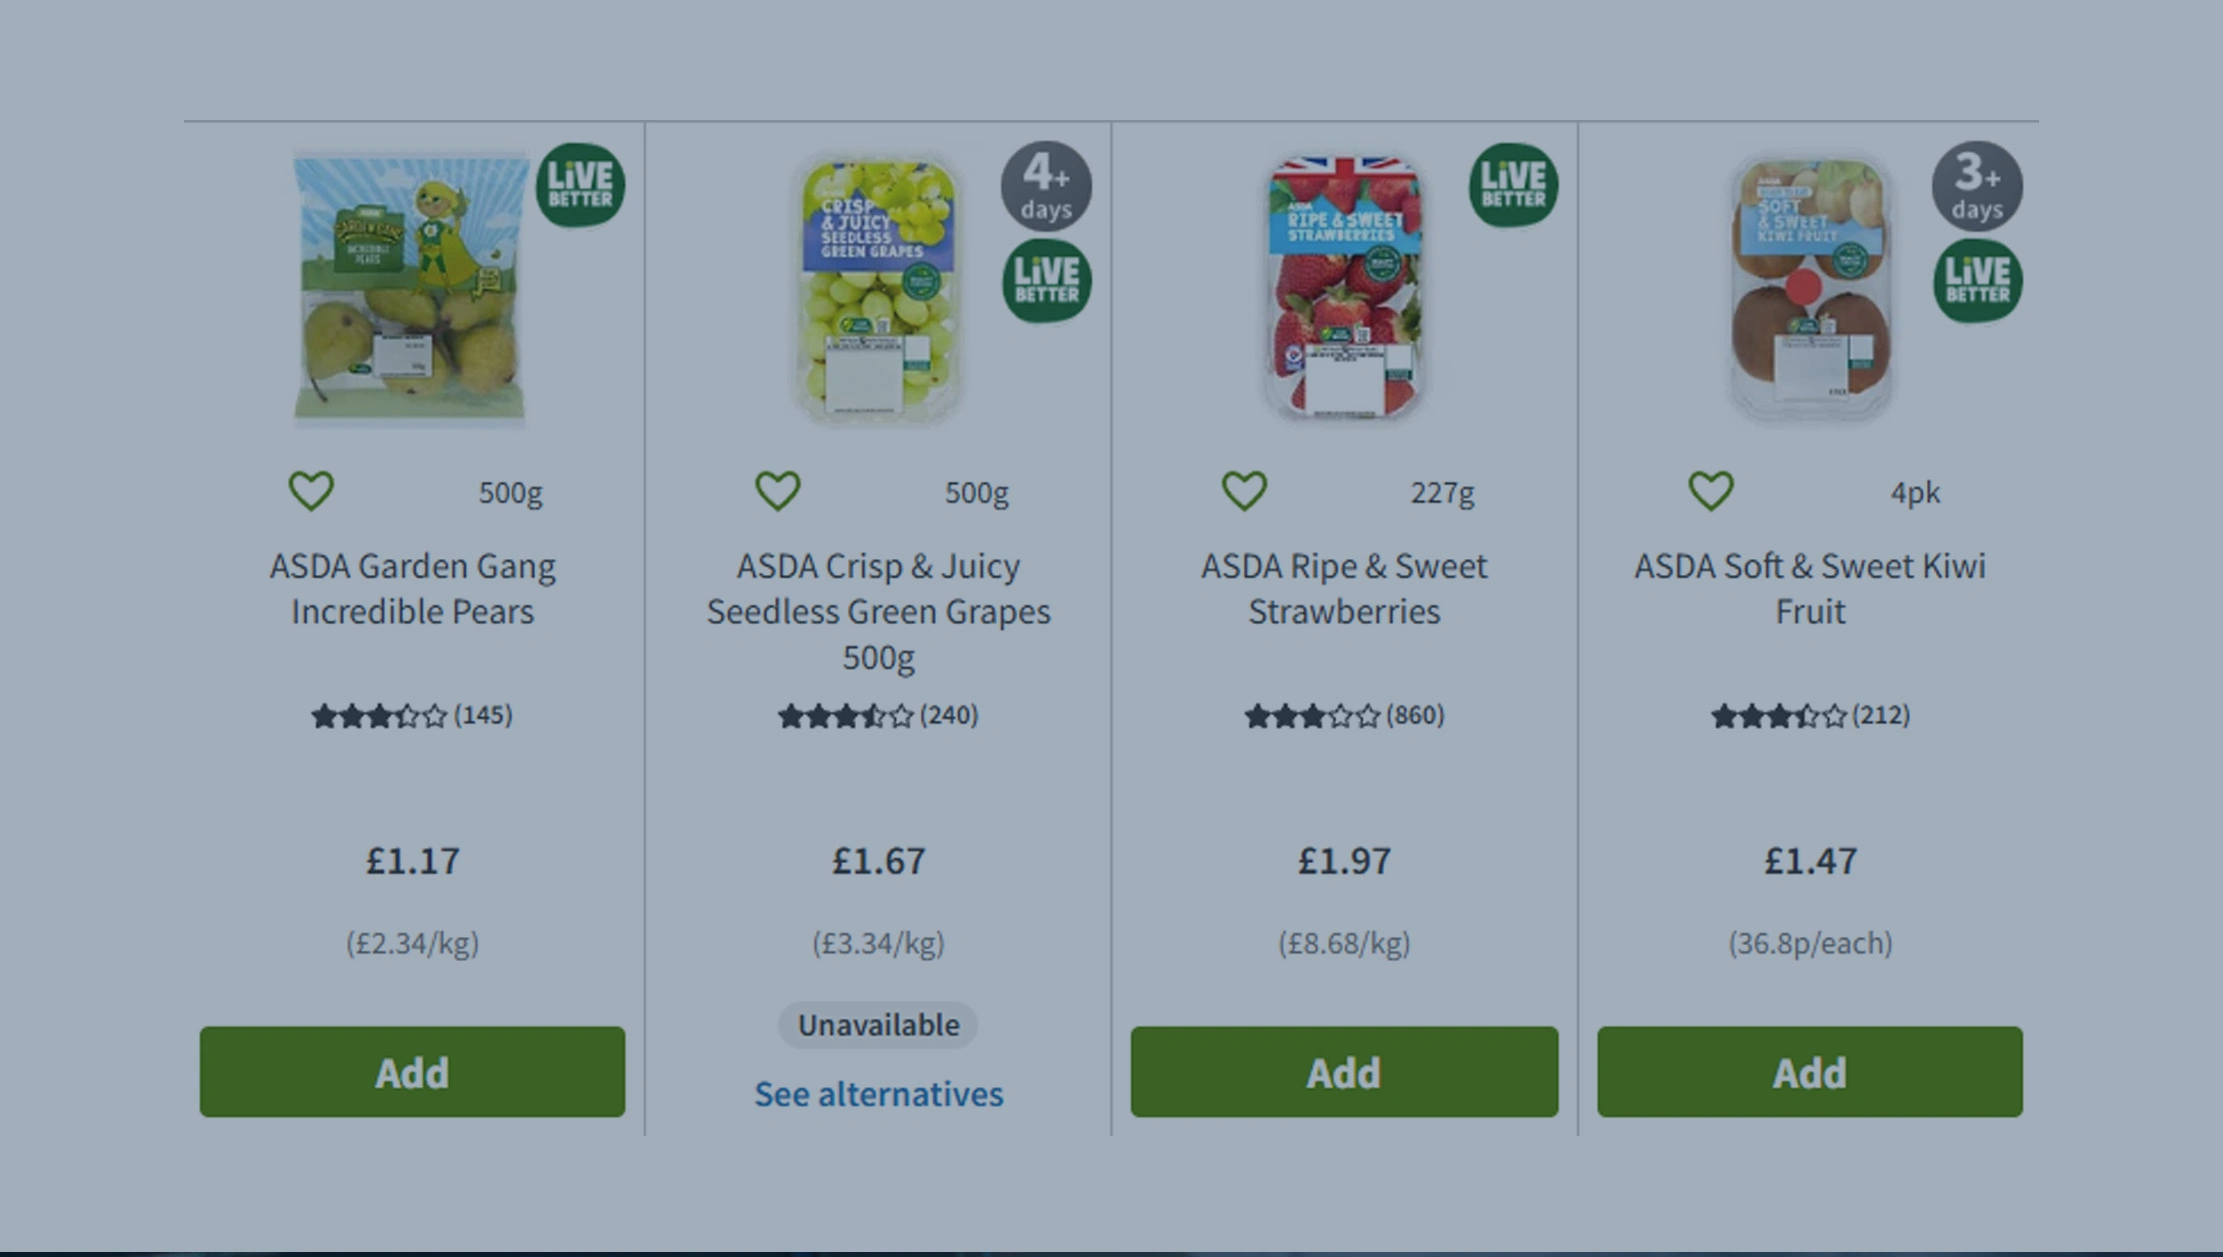Viewport: 2223px width, 1257px height.
Task: Click heart icon for Kiwi Fruit
Action: click(1710, 491)
